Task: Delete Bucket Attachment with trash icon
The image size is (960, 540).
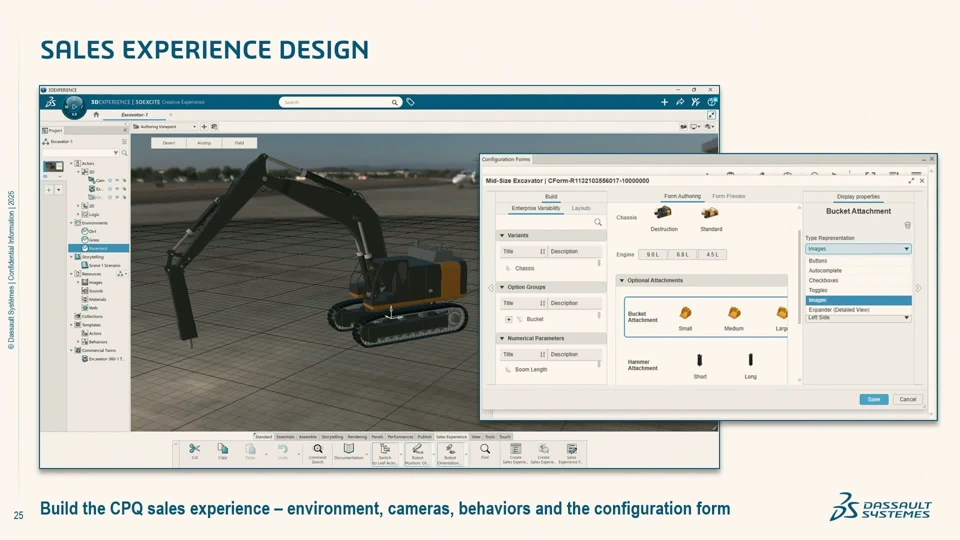Action: point(907,225)
